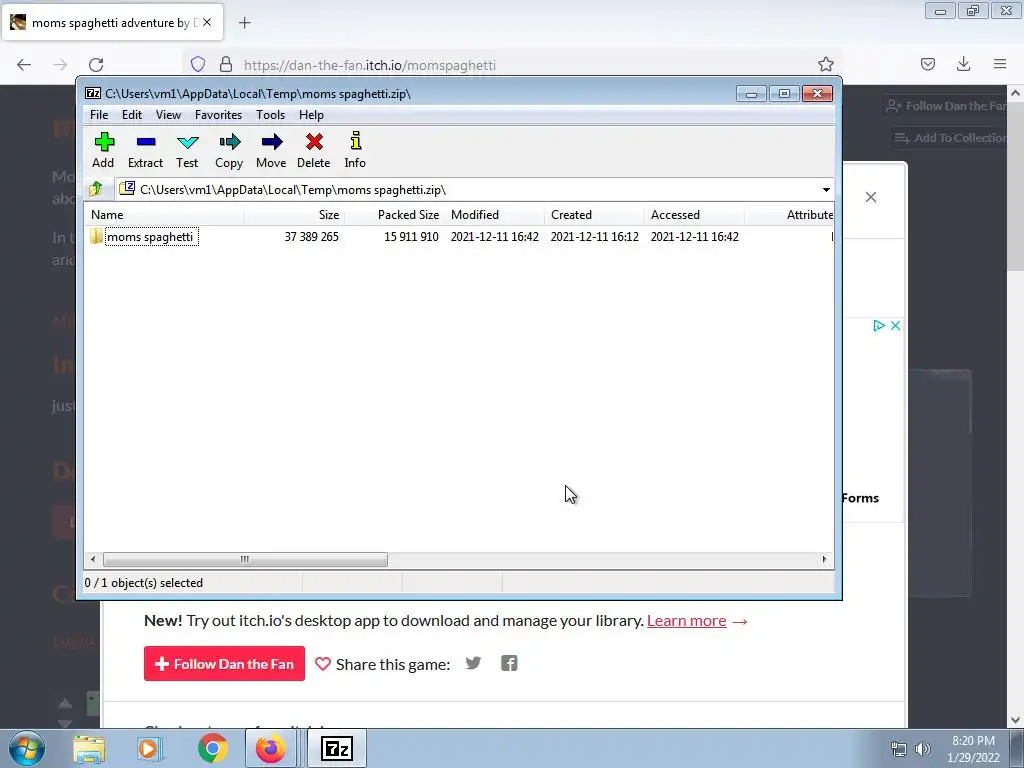
Task: Select the moms spaghetti adventure tab
Action: [112, 22]
